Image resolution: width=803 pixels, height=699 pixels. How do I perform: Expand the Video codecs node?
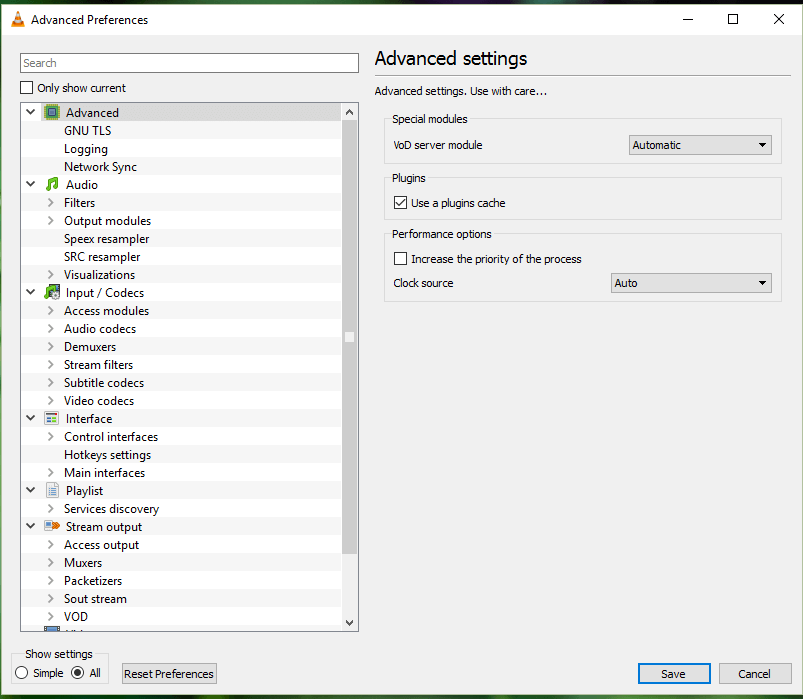pyautogui.click(x=50, y=401)
